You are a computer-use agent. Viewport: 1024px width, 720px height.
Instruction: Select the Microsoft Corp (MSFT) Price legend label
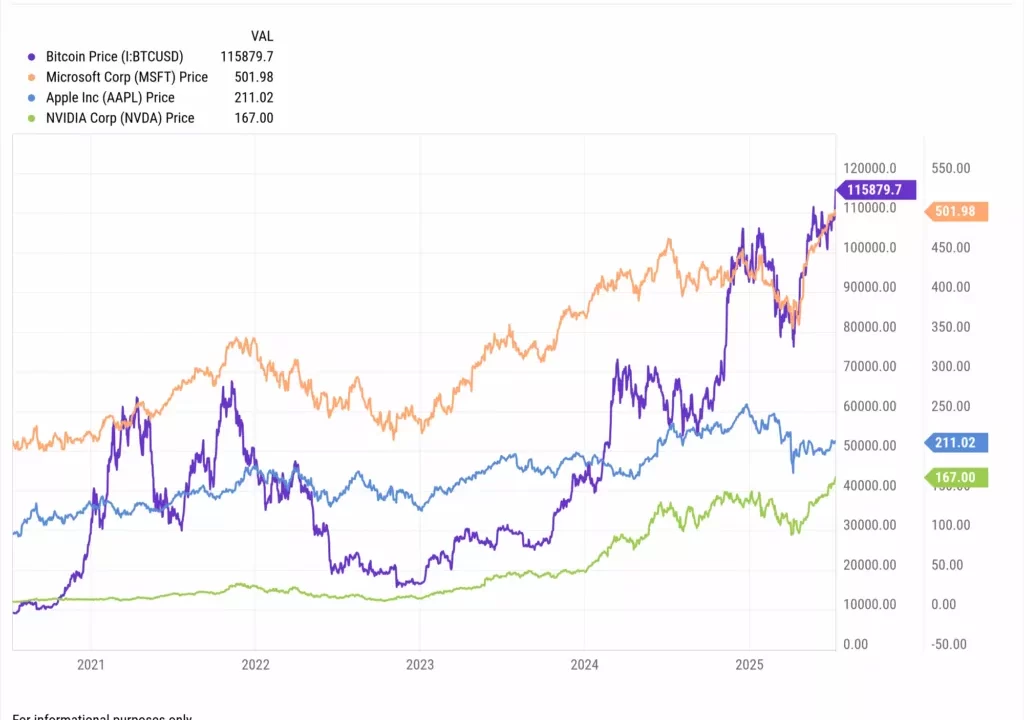tap(127, 77)
